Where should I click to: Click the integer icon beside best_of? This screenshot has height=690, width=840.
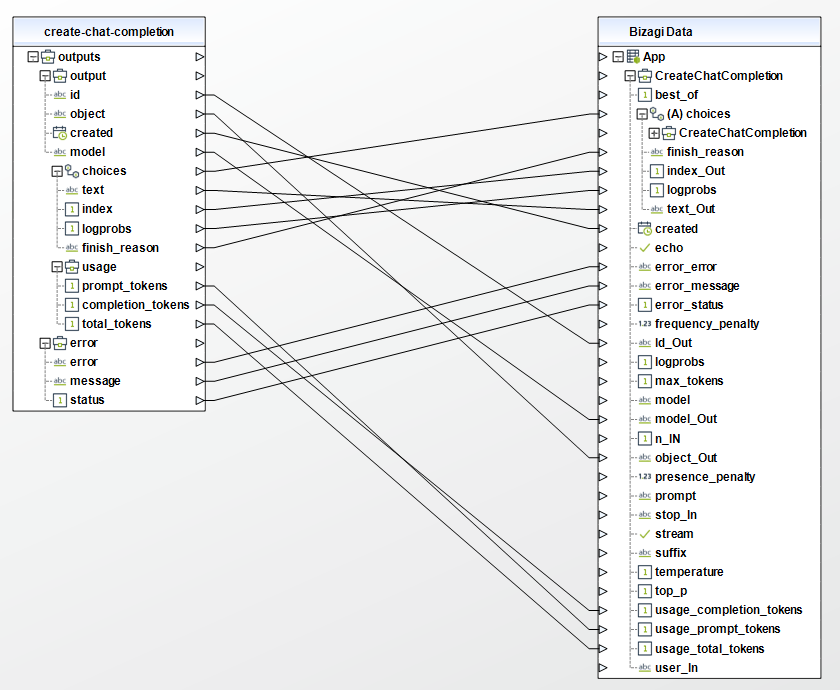click(644, 95)
